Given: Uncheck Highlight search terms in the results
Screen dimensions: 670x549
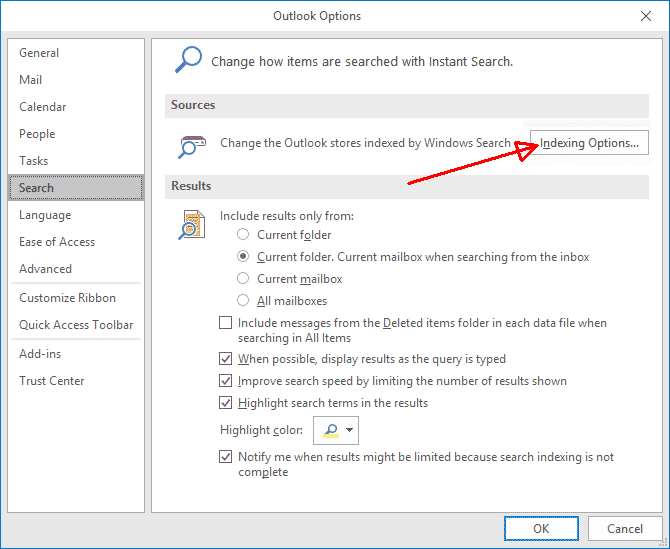Looking at the screenshot, I should (x=226, y=402).
